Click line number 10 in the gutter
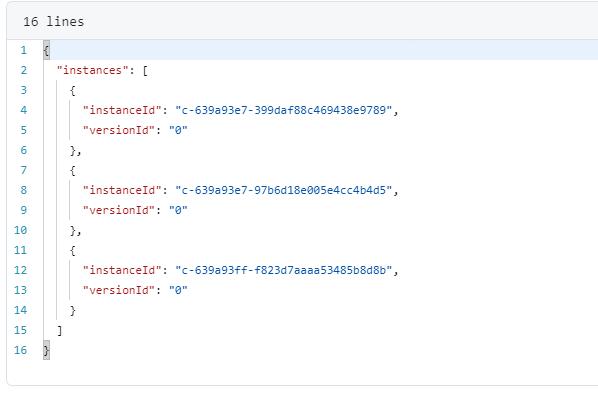This screenshot has width=598, height=402. click(x=21, y=230)
